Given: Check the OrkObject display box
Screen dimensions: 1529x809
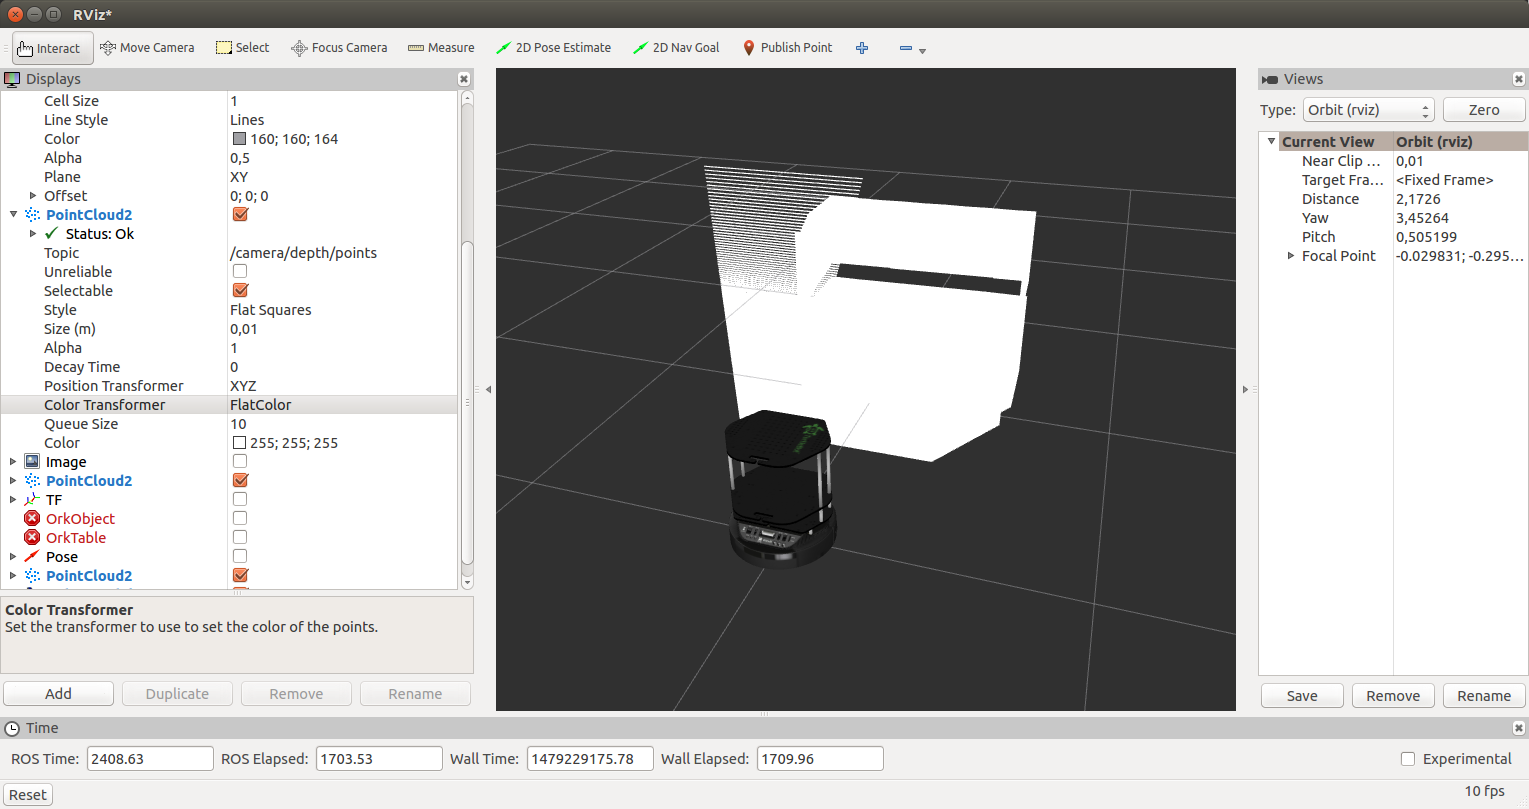Looking at the screenshot, I should click(x=240, y=518).
